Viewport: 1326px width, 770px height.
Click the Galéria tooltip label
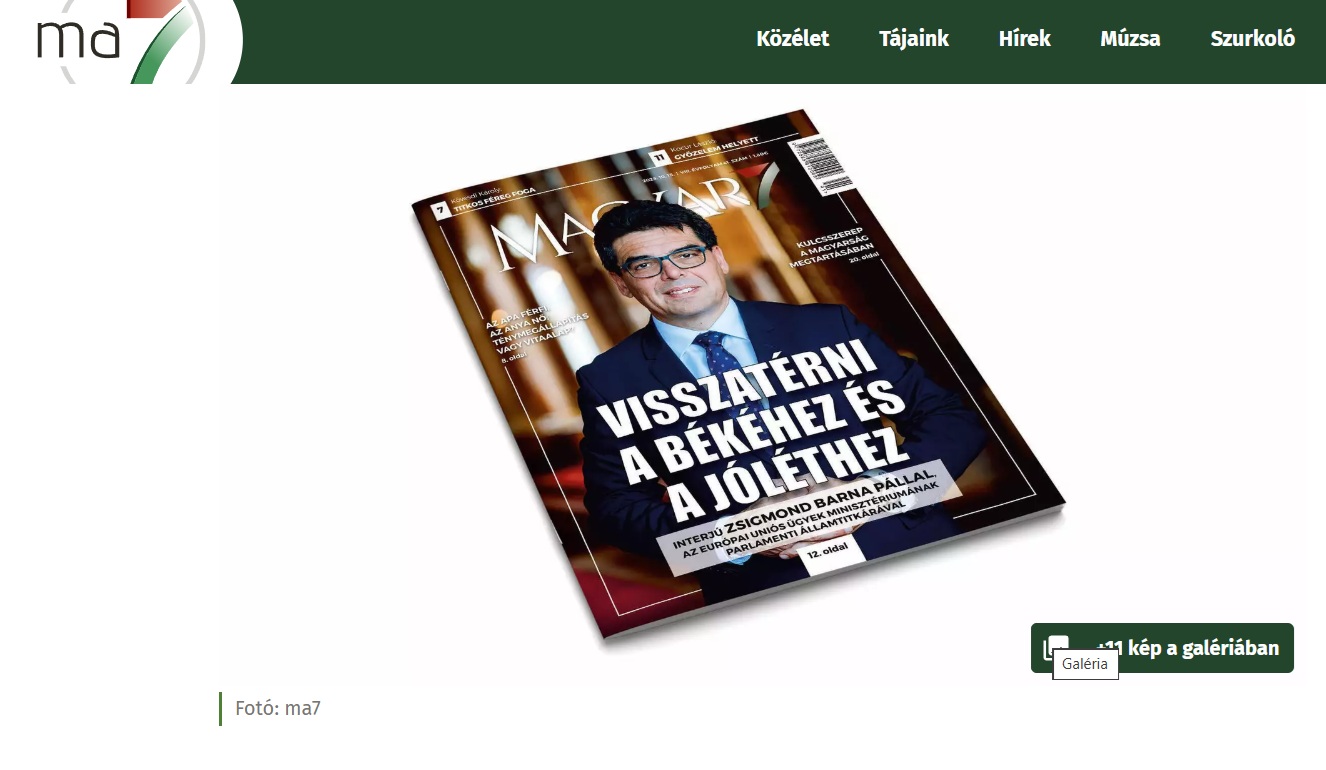click(1085, 664)
